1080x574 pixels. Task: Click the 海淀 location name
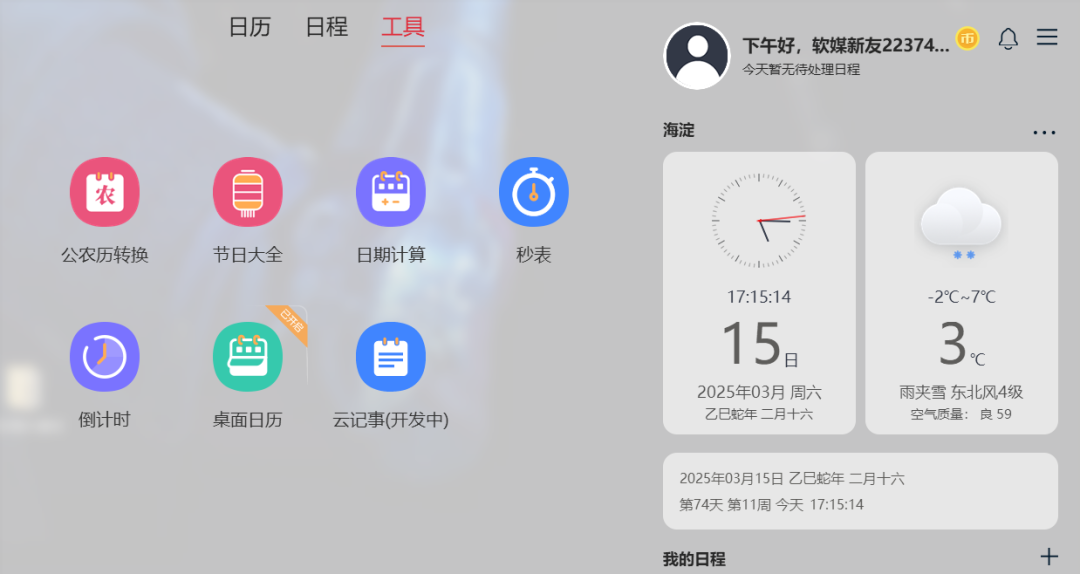pyautogui.click(x=678, y=130)
